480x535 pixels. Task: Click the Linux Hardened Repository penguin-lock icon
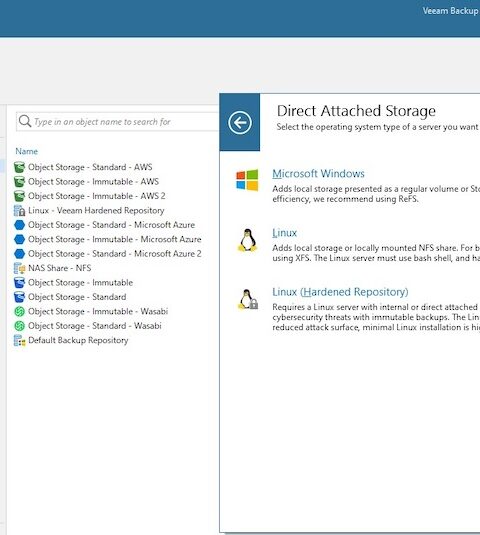(248, 300)
